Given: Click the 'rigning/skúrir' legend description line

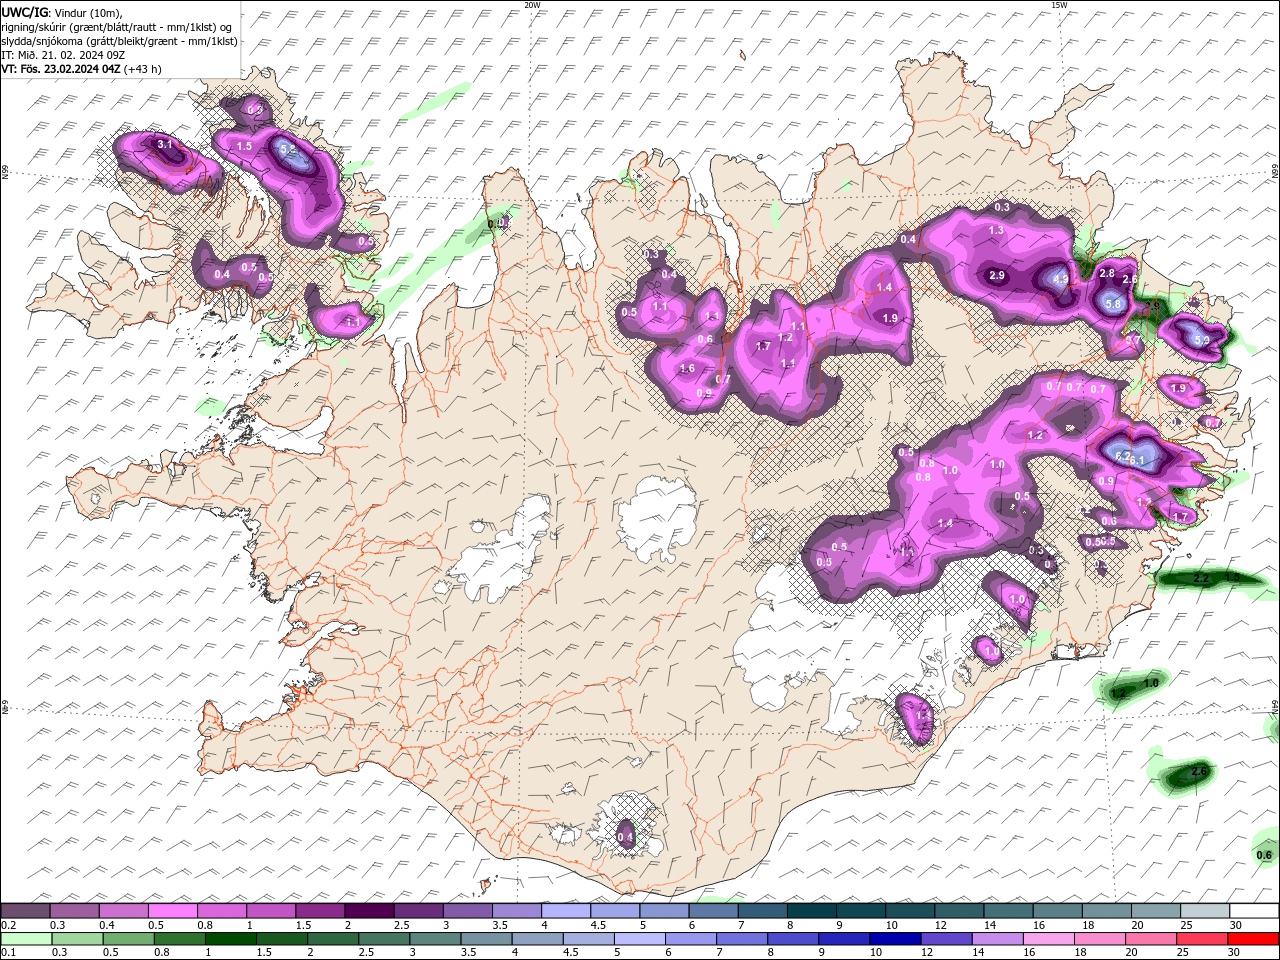Looking at the screenshot, I should coord(117,27).
